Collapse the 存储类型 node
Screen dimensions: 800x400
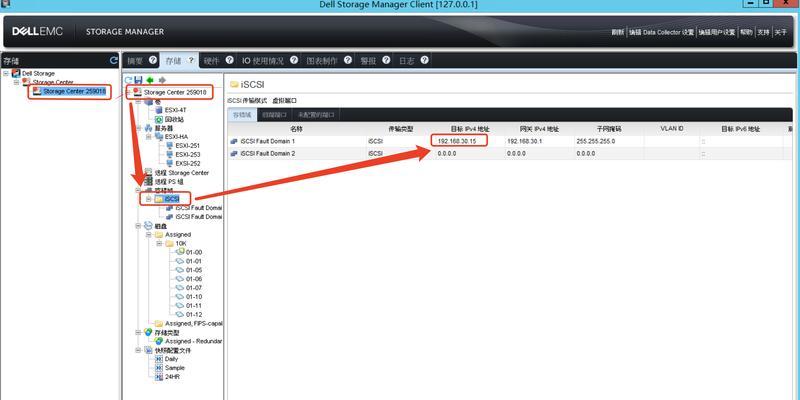[138, 332]
